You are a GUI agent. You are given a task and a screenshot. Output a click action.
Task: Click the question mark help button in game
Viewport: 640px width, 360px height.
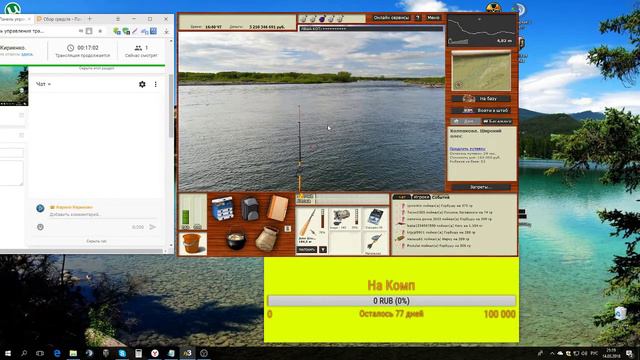click(x=418, y=18)
